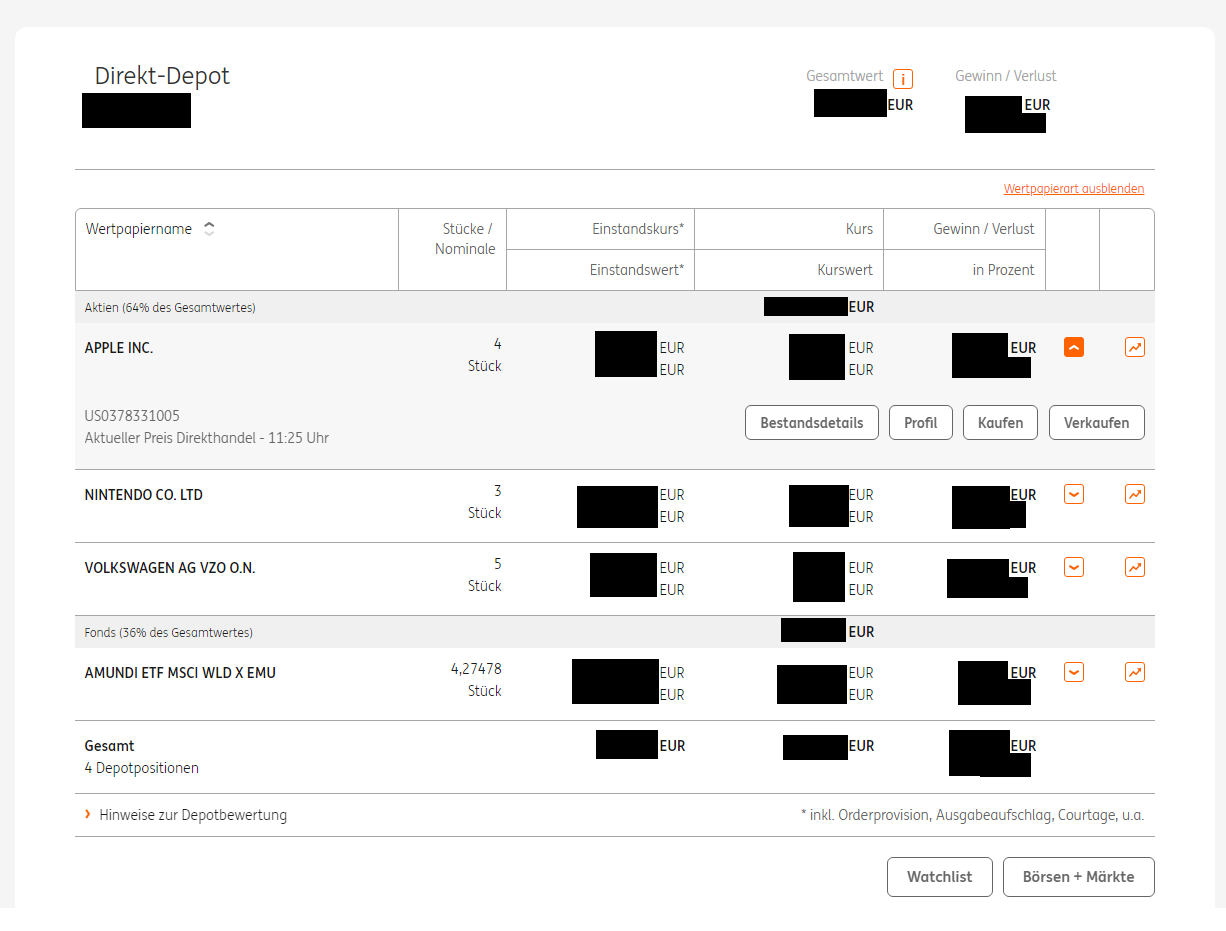Screen dimensions: 1226x931
Task: Click the Fonds (36% des Gesamtwertes) header
Action: pyautogui.click(x=169, y=633)
